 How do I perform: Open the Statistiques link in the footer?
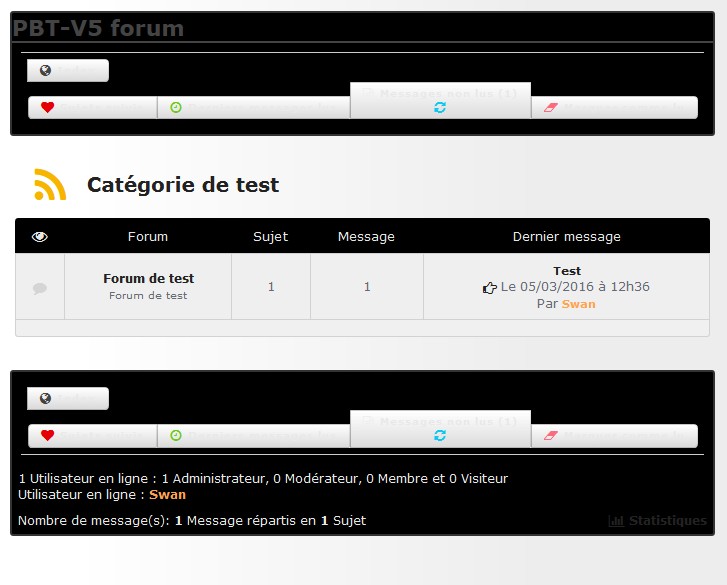point(657,521)
